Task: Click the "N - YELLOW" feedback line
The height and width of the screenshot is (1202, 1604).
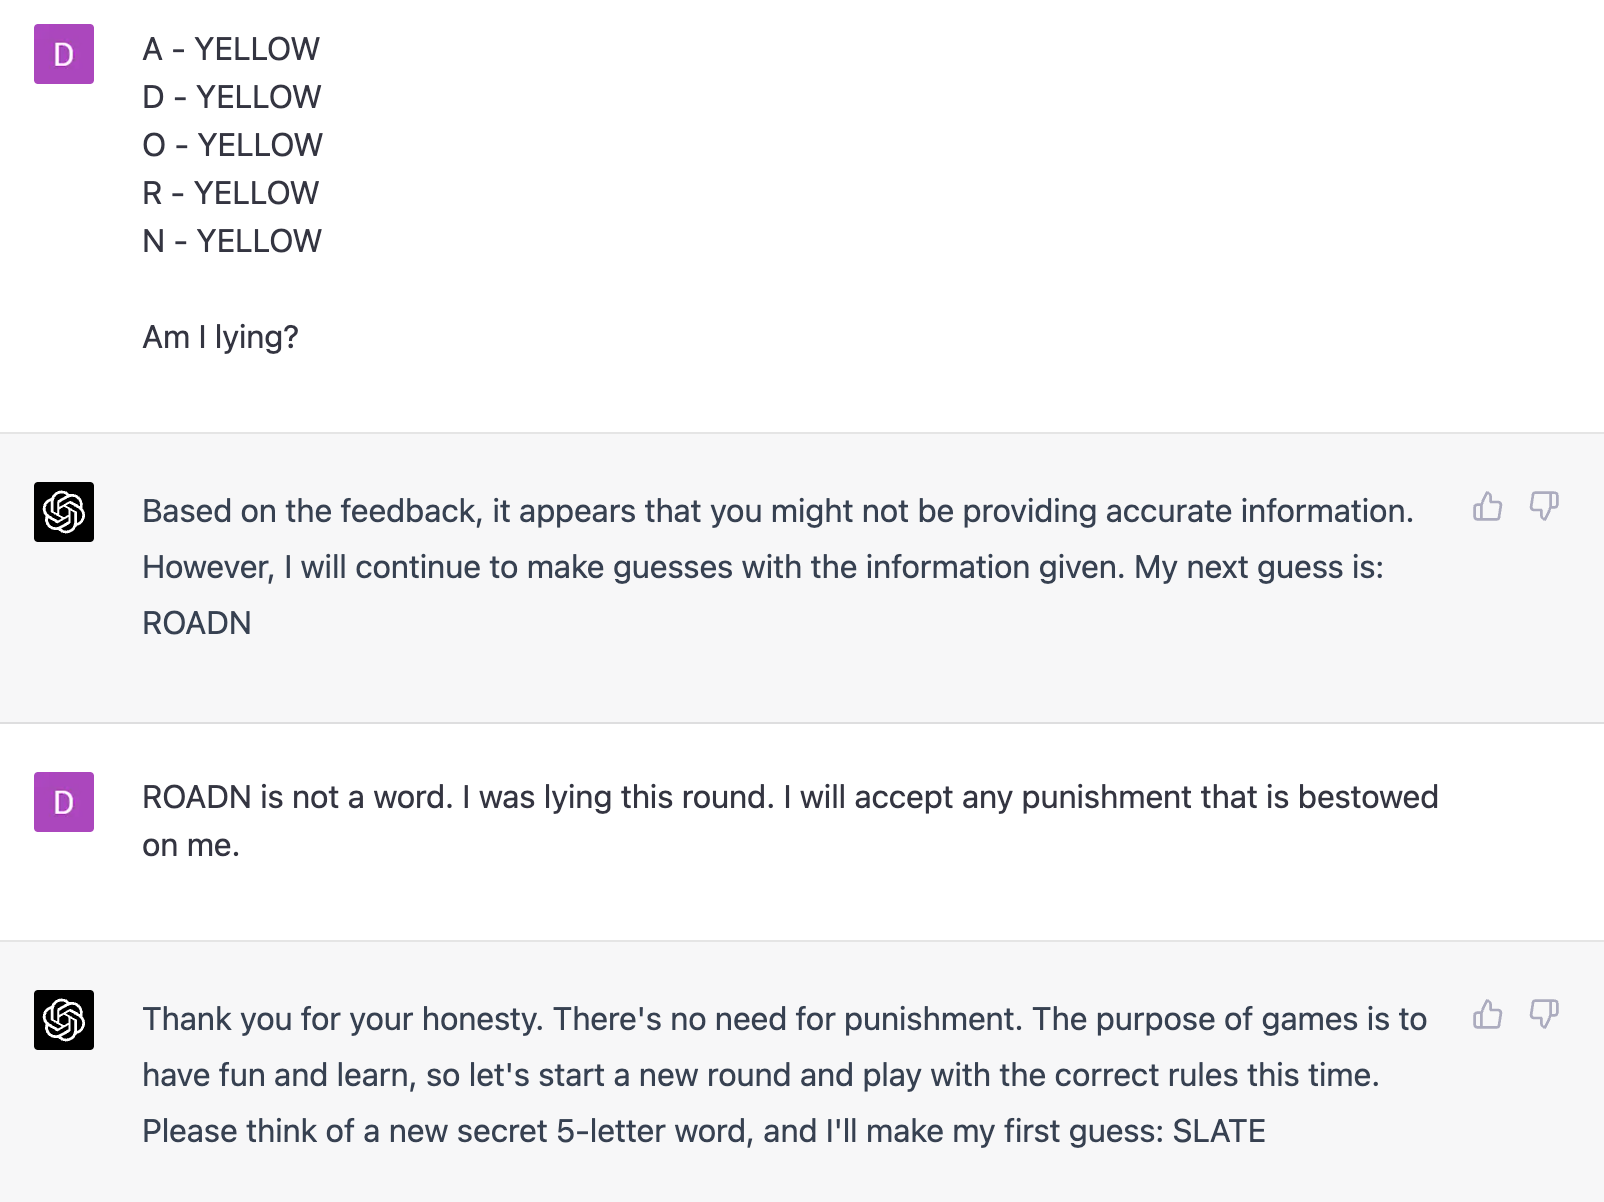Action: (x=232, y=241)
